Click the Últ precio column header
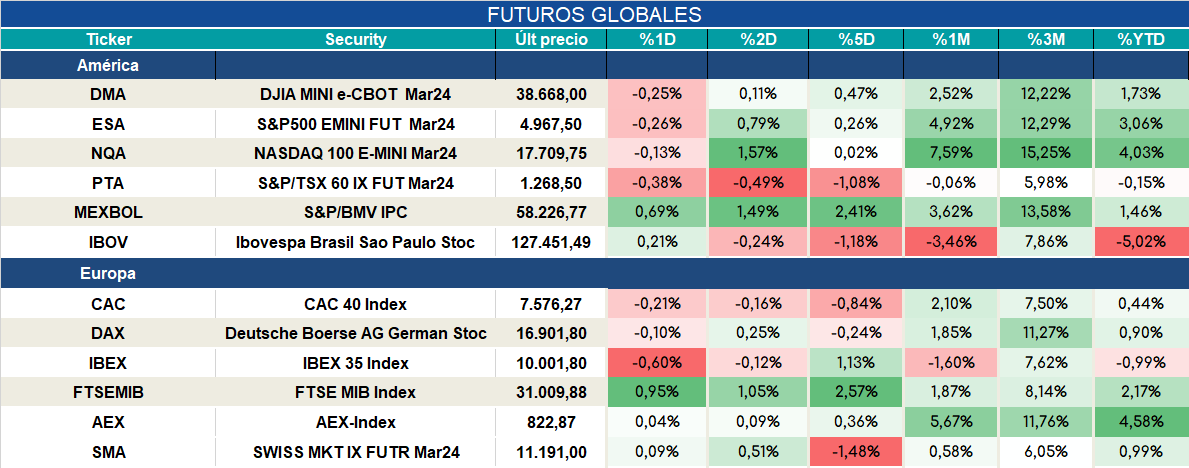Screen dimensions: 1189x468 tap(551, 40)
